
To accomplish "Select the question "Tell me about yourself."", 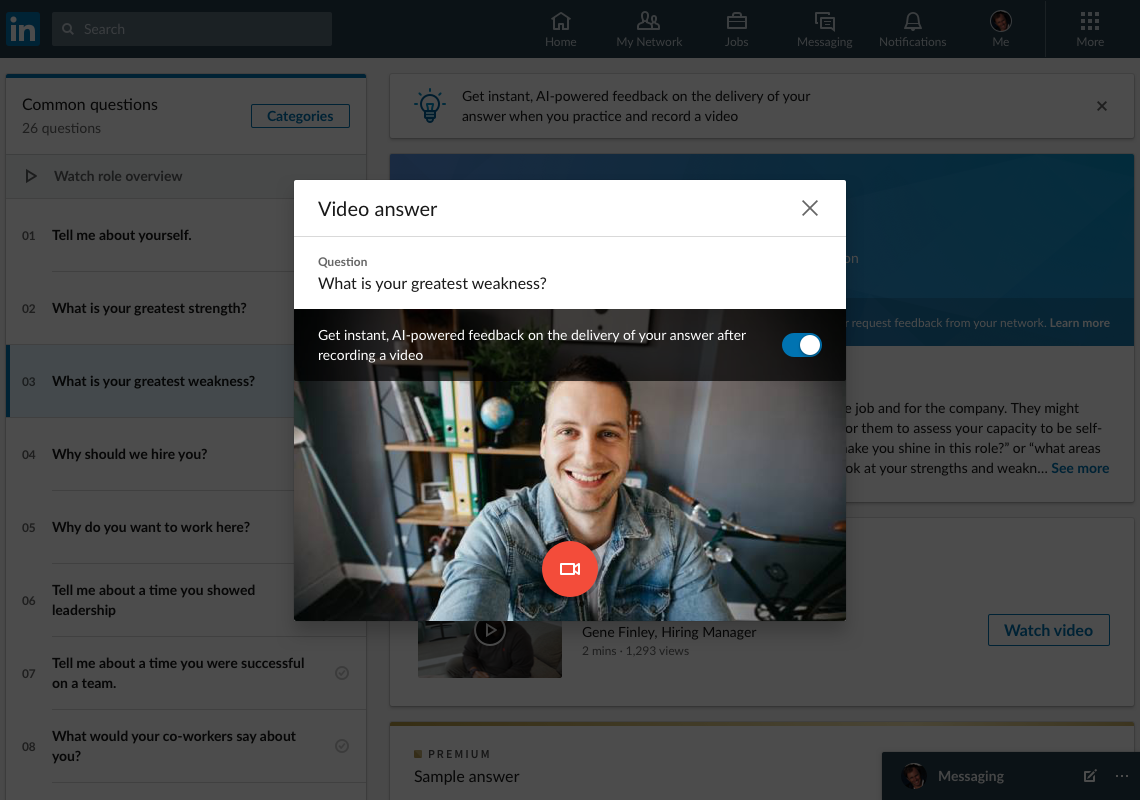I will coord(122,235).
